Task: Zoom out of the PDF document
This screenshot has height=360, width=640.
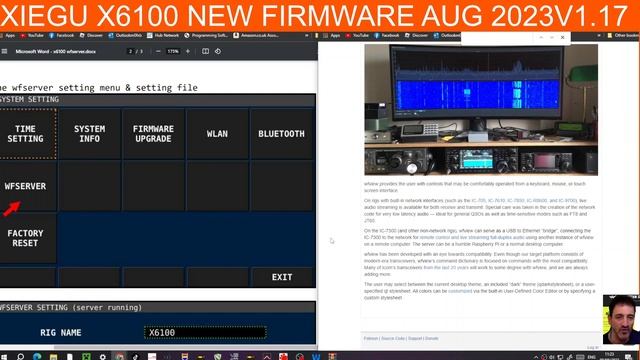Action: 158,51
